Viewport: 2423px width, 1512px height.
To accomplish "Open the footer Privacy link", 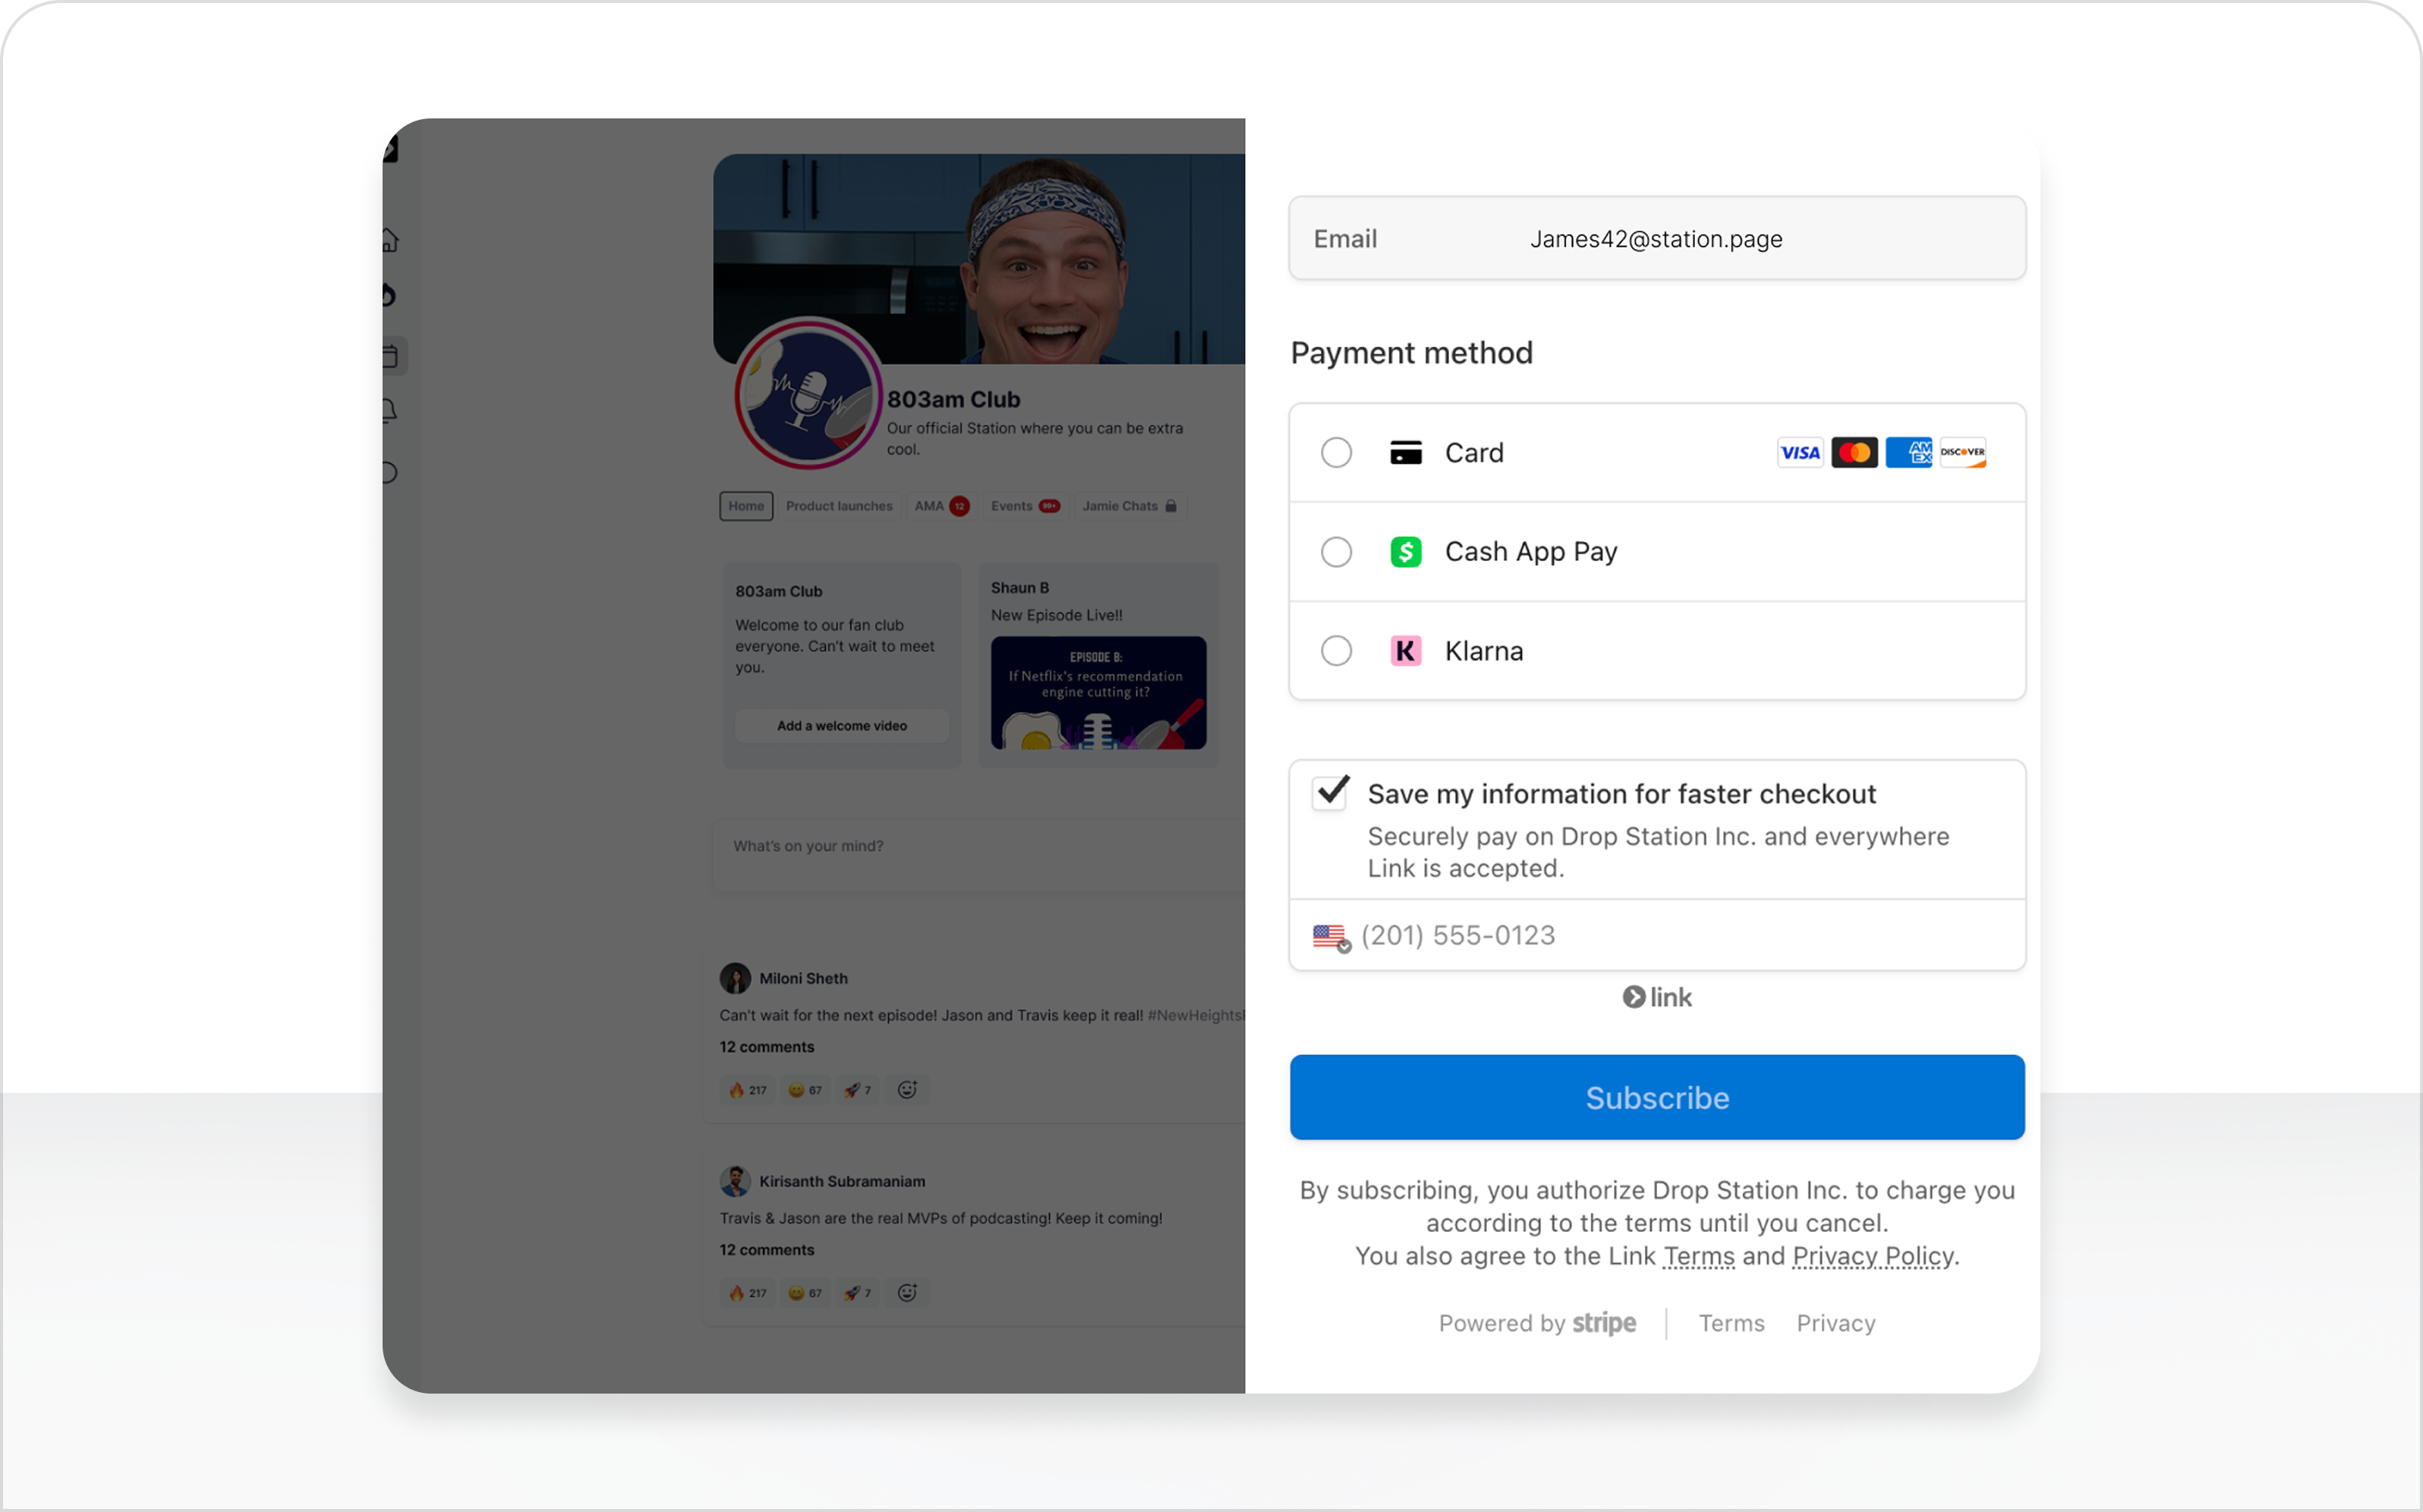I will click(x=1836, y=1323).
